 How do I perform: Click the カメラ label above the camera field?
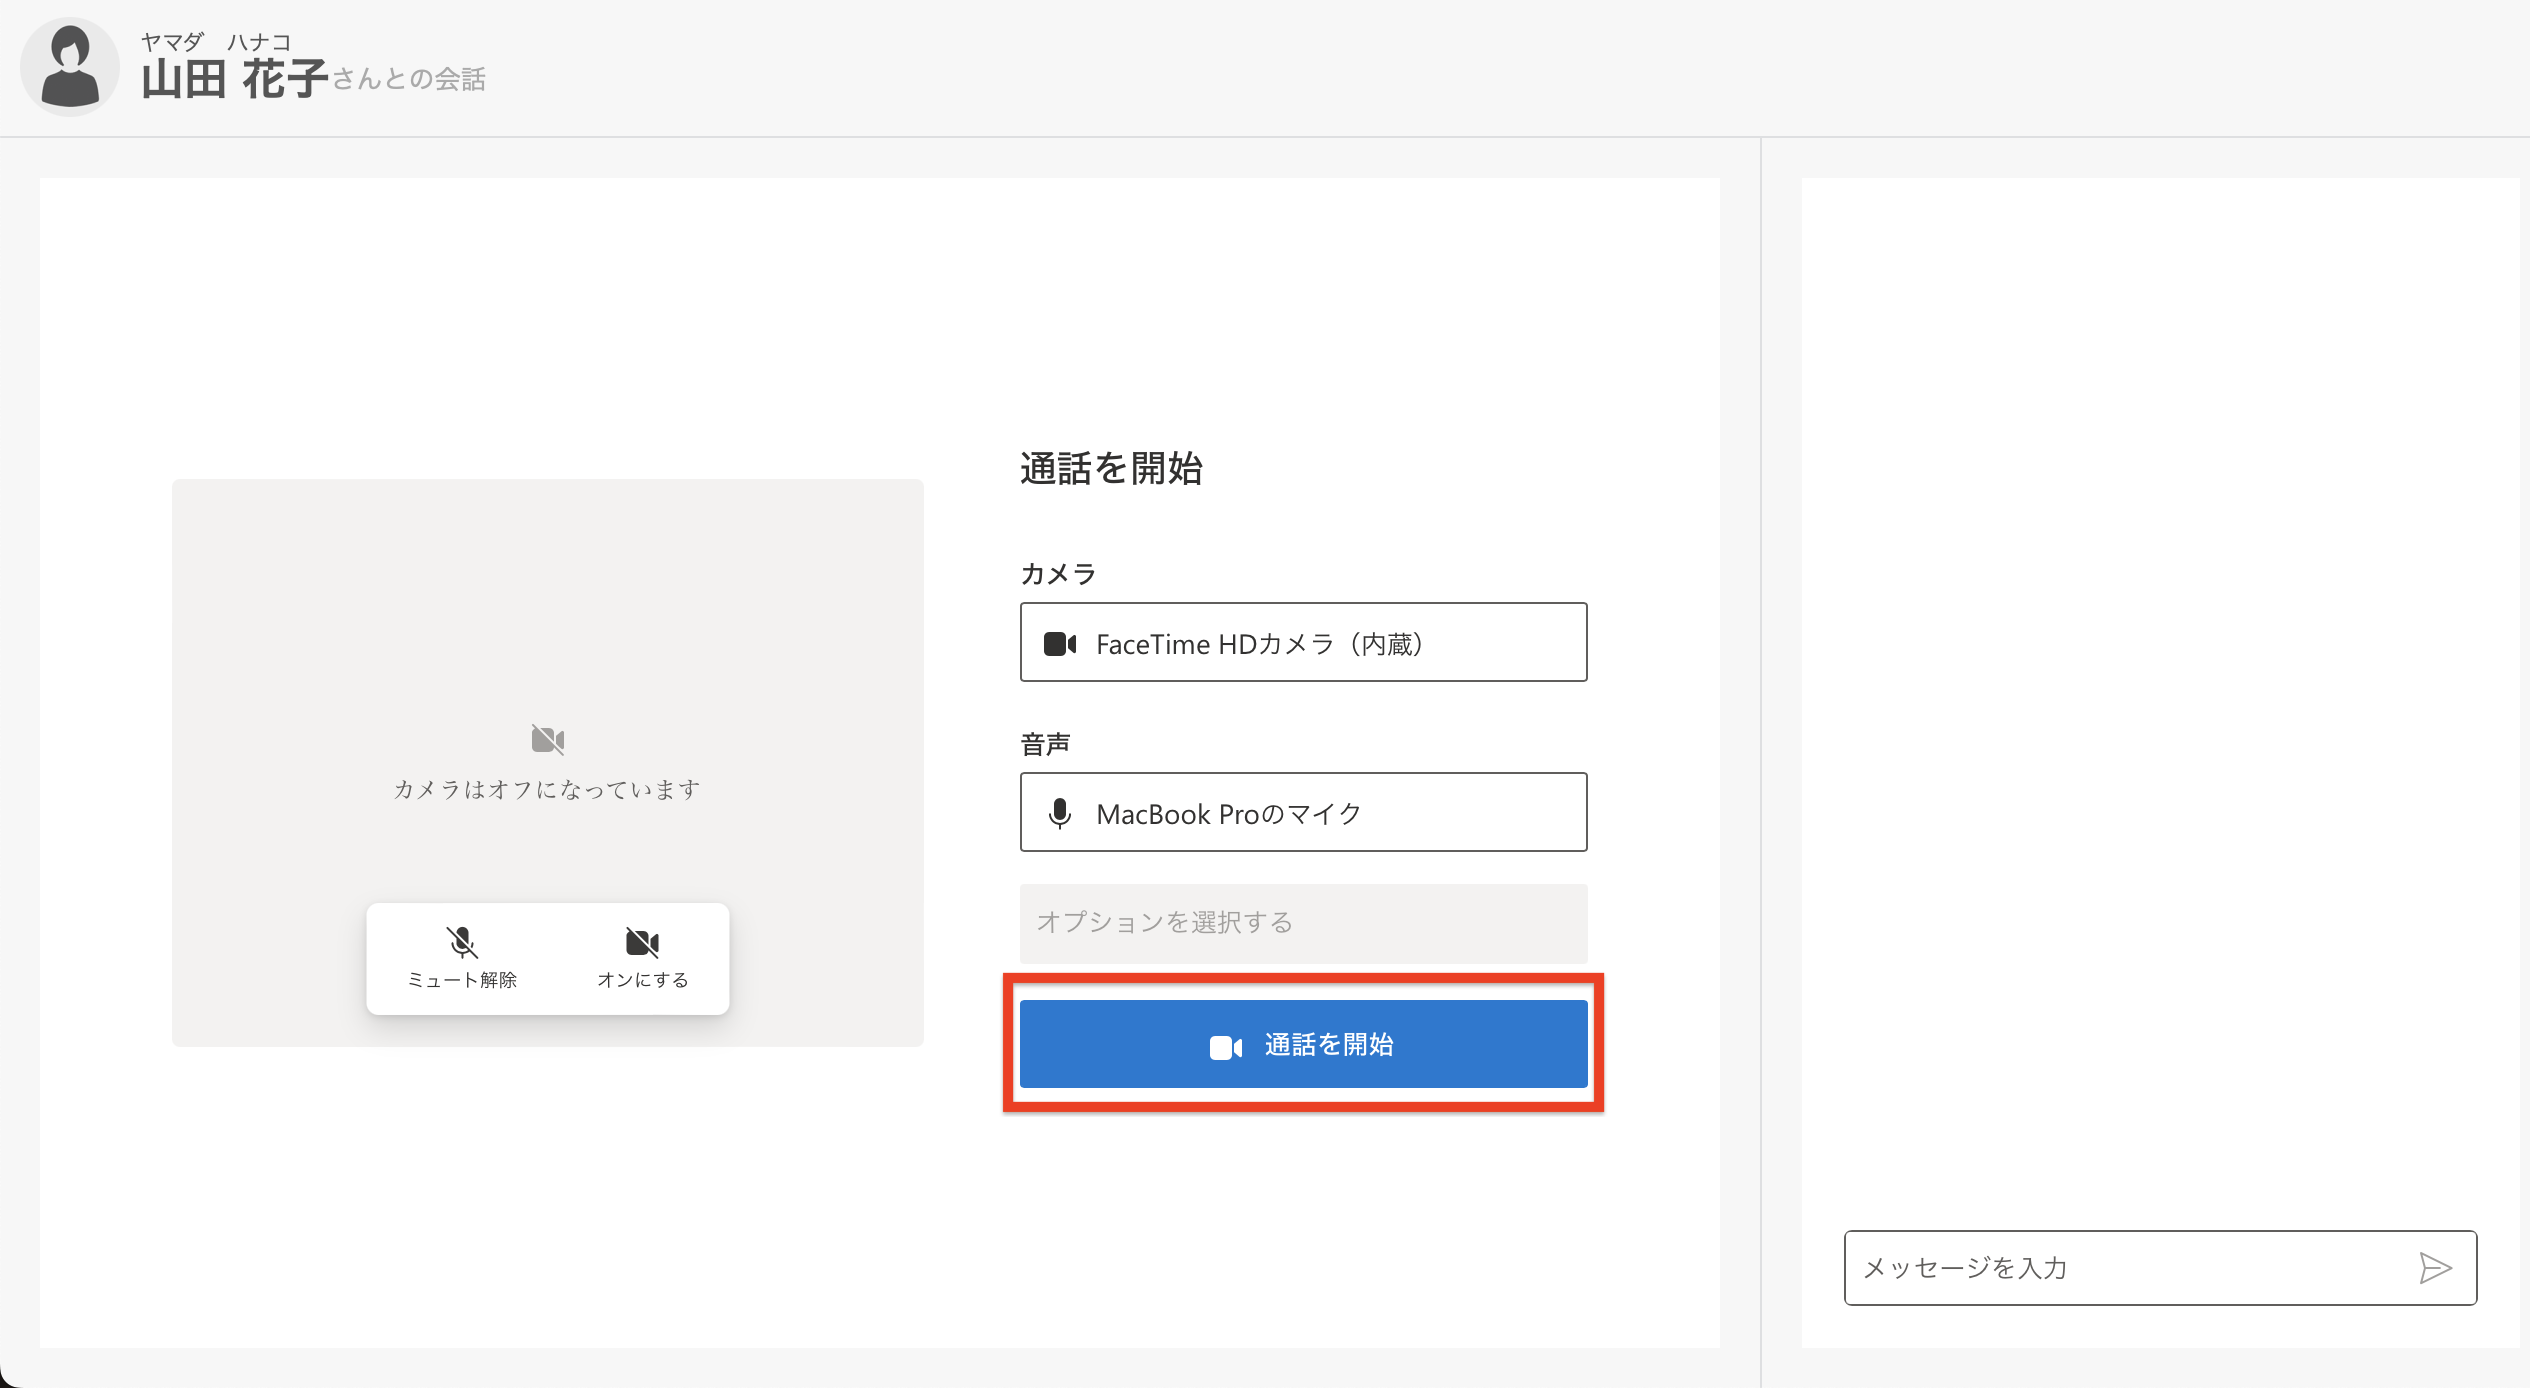(1058, 574)
